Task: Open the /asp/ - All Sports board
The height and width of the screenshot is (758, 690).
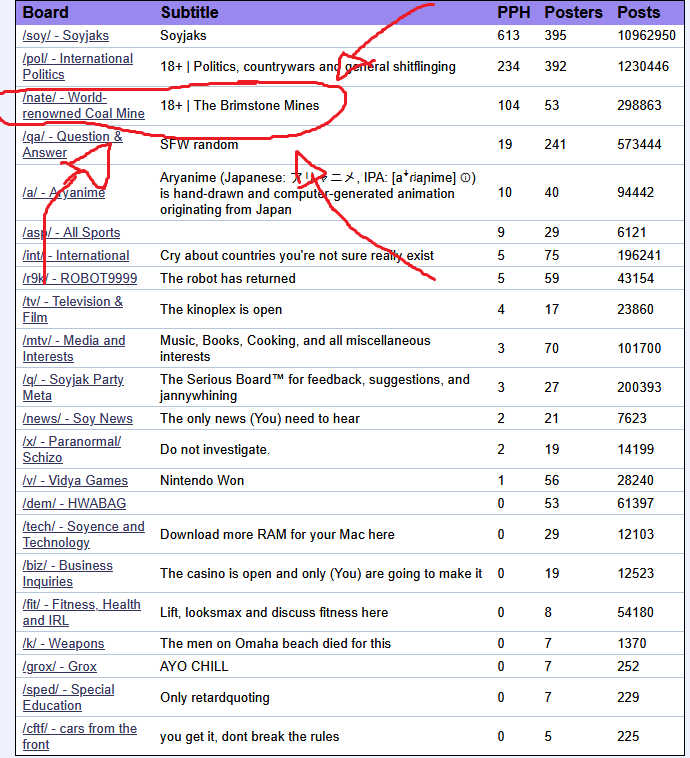Action: click(71, 233)
